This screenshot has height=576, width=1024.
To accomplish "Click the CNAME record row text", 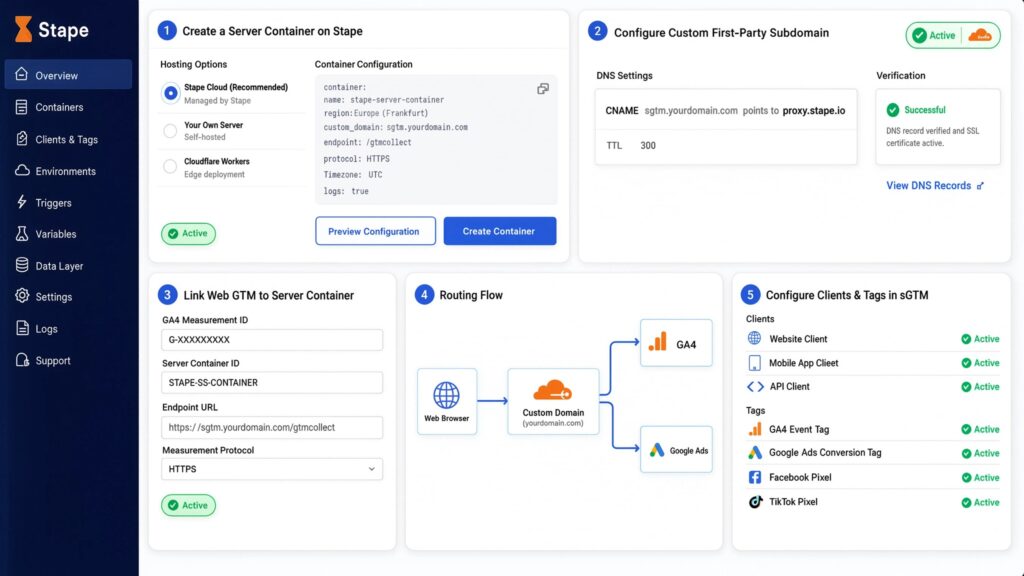I will 725,110.
